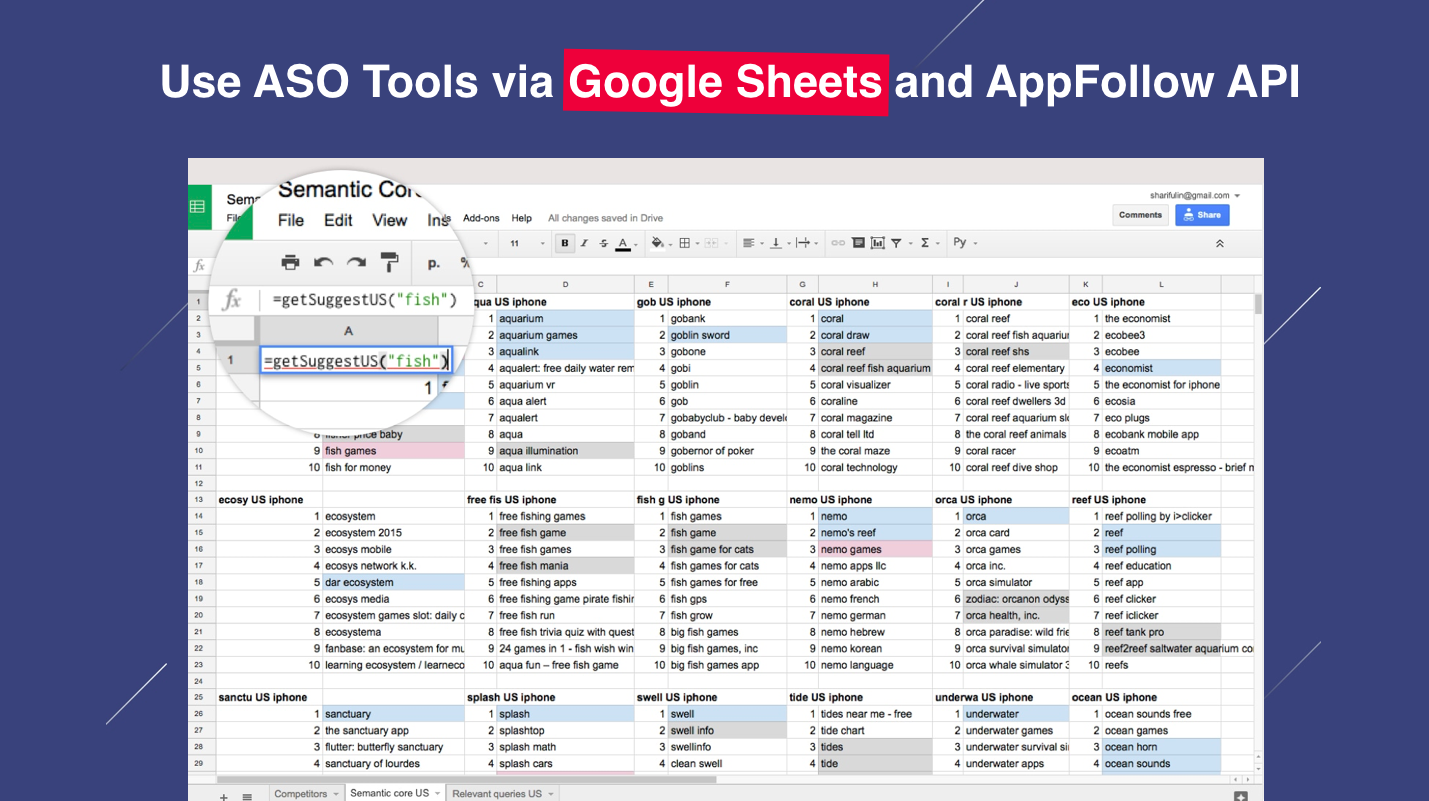Click the all sheets list icon
This screenshot has width=1429, height=801.
[x=247, y=796]
